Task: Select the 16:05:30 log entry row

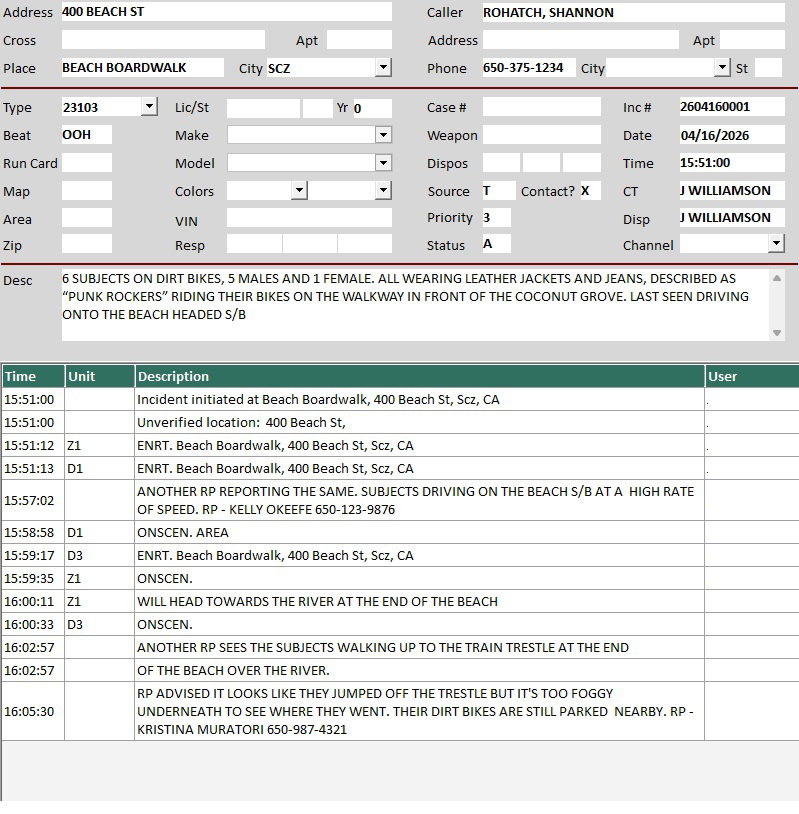Action: pos(419,711)
